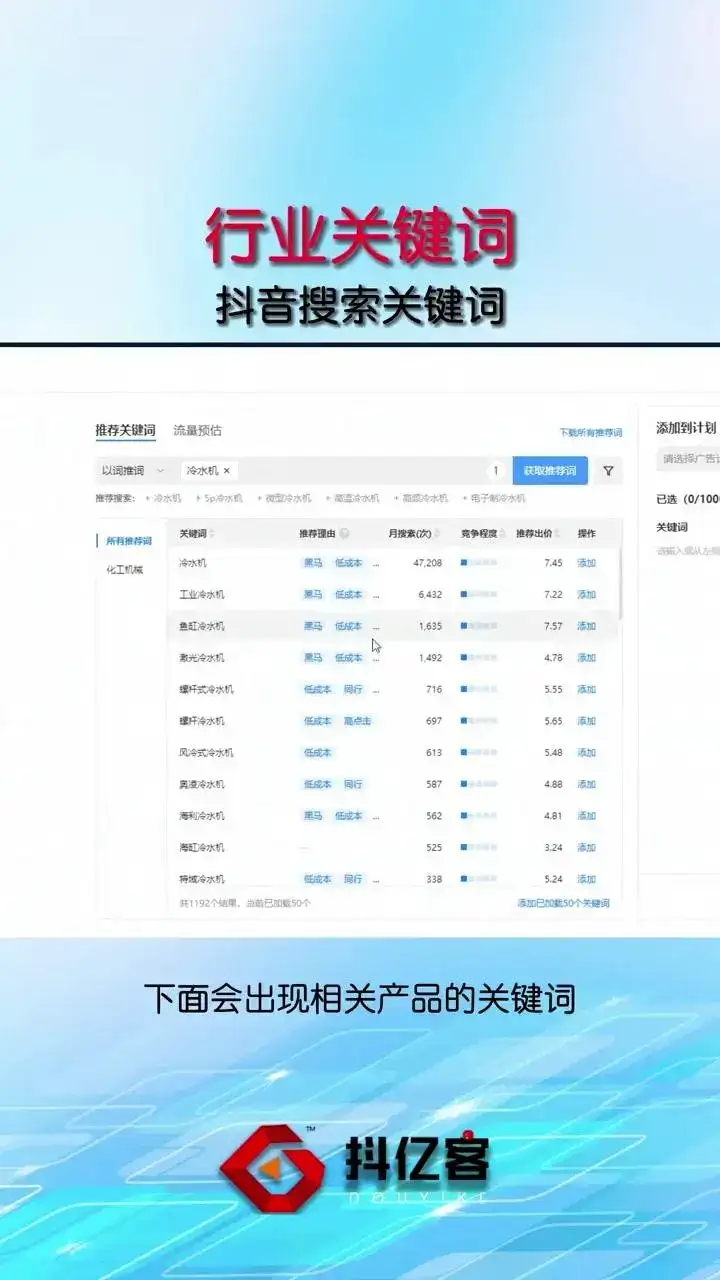Image resolution: width=720 pixels, height=1280 pixels.
Task: Focus the 关键词 text area in 添加到计划
Action: [688, 551]
